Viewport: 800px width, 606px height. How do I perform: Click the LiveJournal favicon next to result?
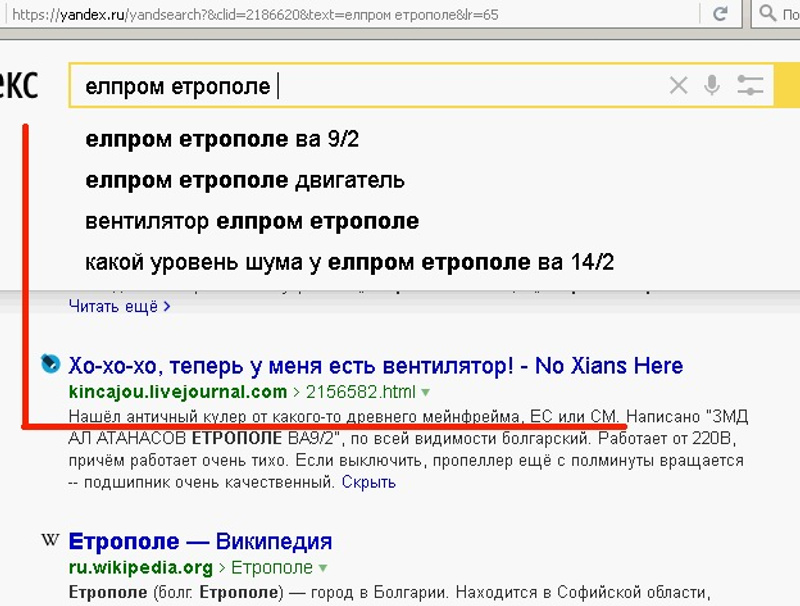click(x=50, y=364)
